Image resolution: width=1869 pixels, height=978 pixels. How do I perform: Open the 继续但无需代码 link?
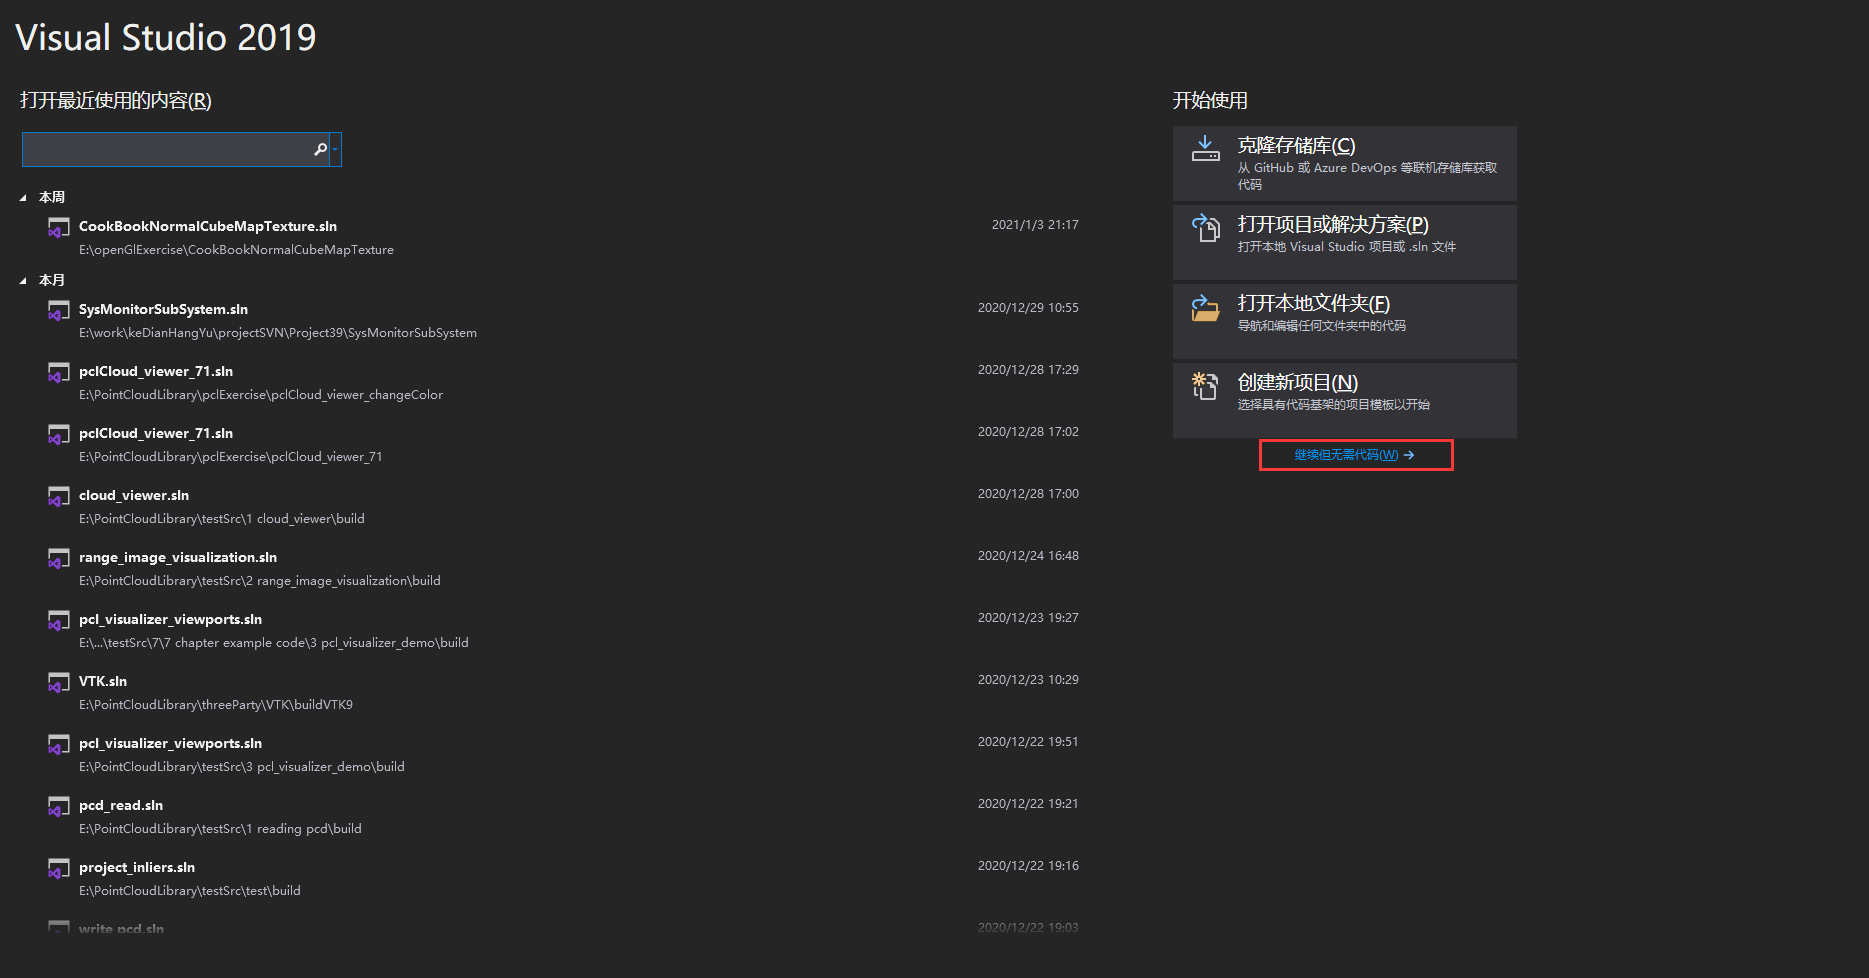point(1355,455)
